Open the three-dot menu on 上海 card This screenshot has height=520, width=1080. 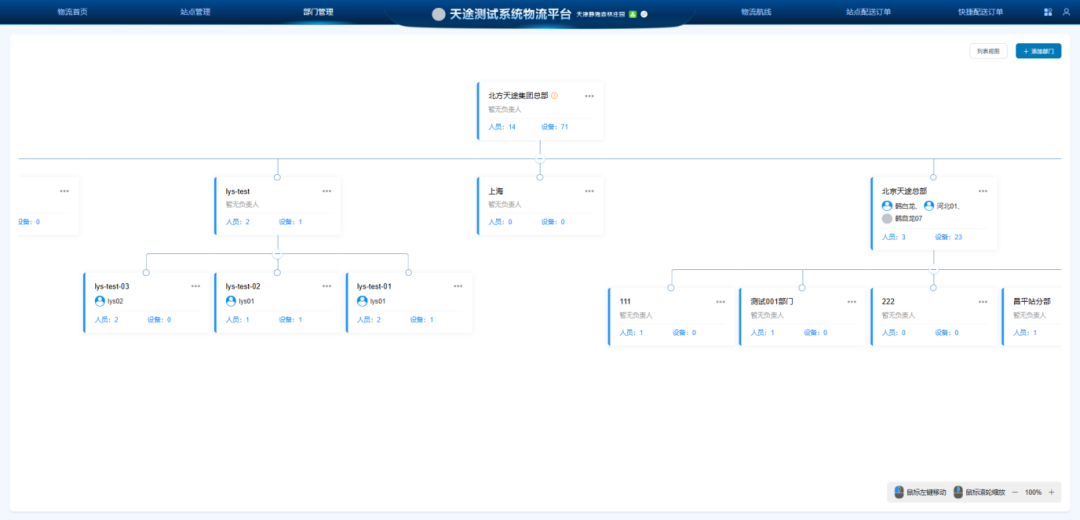[x=589, y=191]
